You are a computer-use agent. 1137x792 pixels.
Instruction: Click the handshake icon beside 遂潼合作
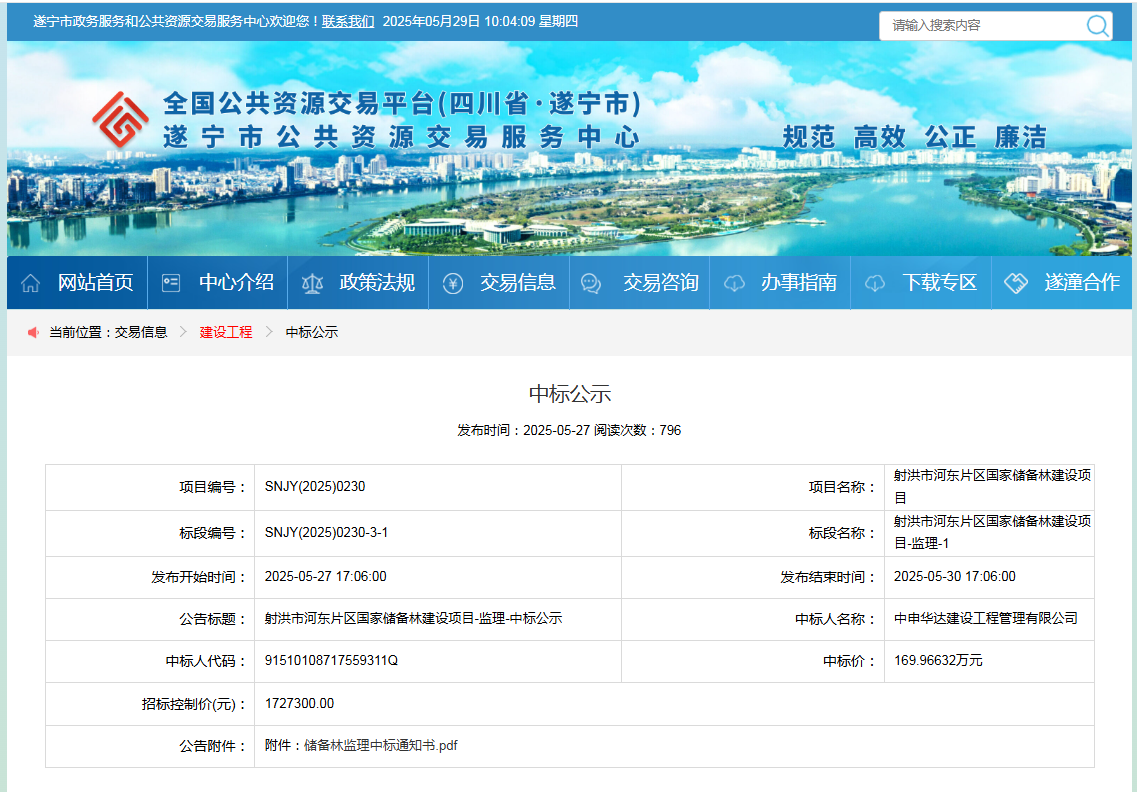[x=1016, y=284]
